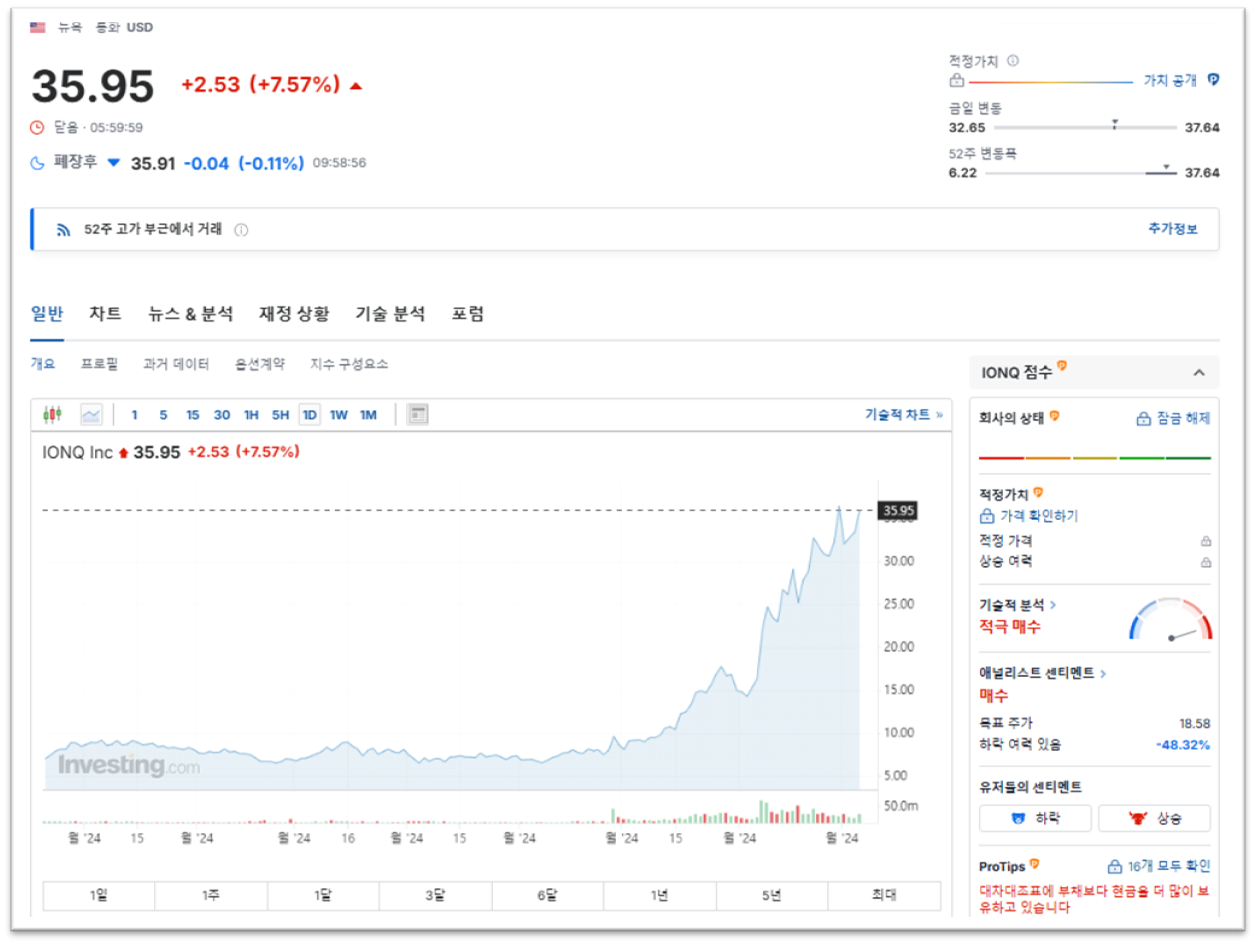Select the 1 minute interval
Viewport: 1256px width, 945px height.
pos(135,414)
